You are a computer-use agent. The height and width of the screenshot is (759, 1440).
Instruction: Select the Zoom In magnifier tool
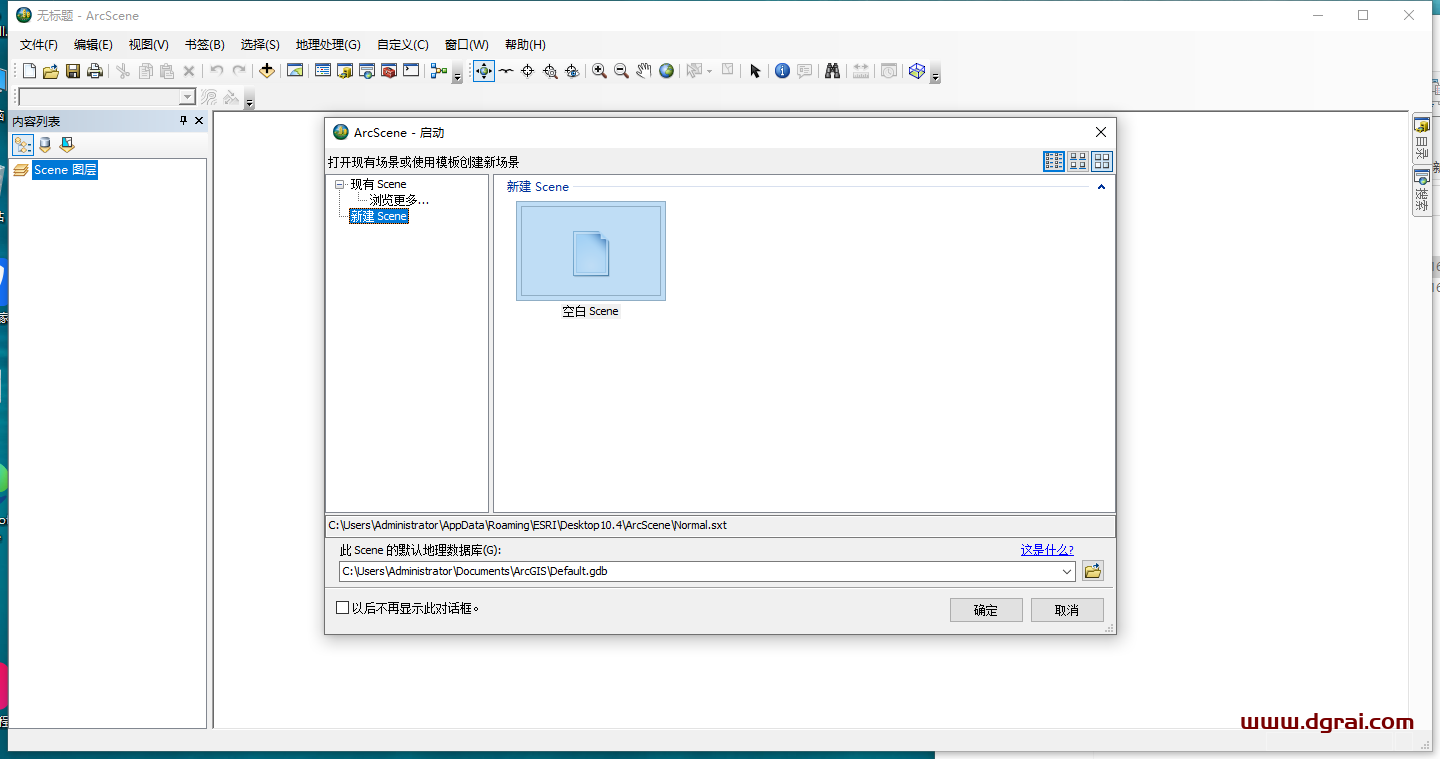[599, 71]
